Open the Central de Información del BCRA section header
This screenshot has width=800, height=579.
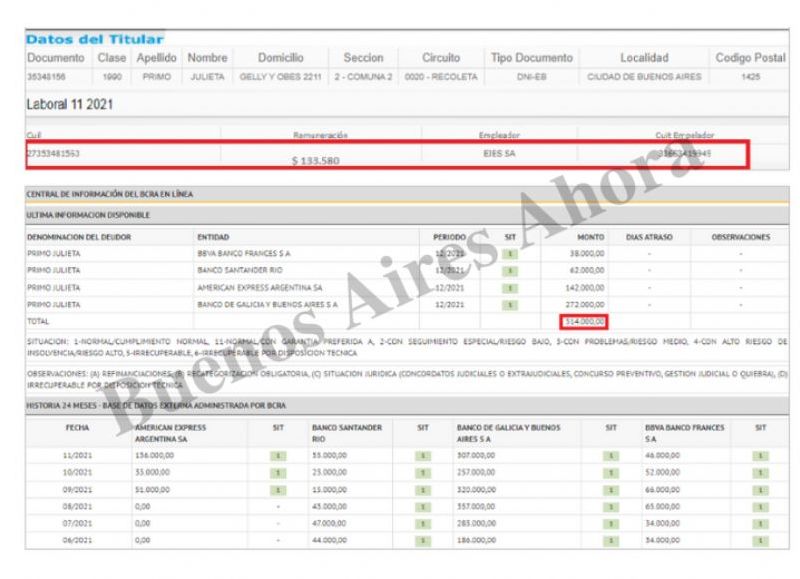(110, 194)
